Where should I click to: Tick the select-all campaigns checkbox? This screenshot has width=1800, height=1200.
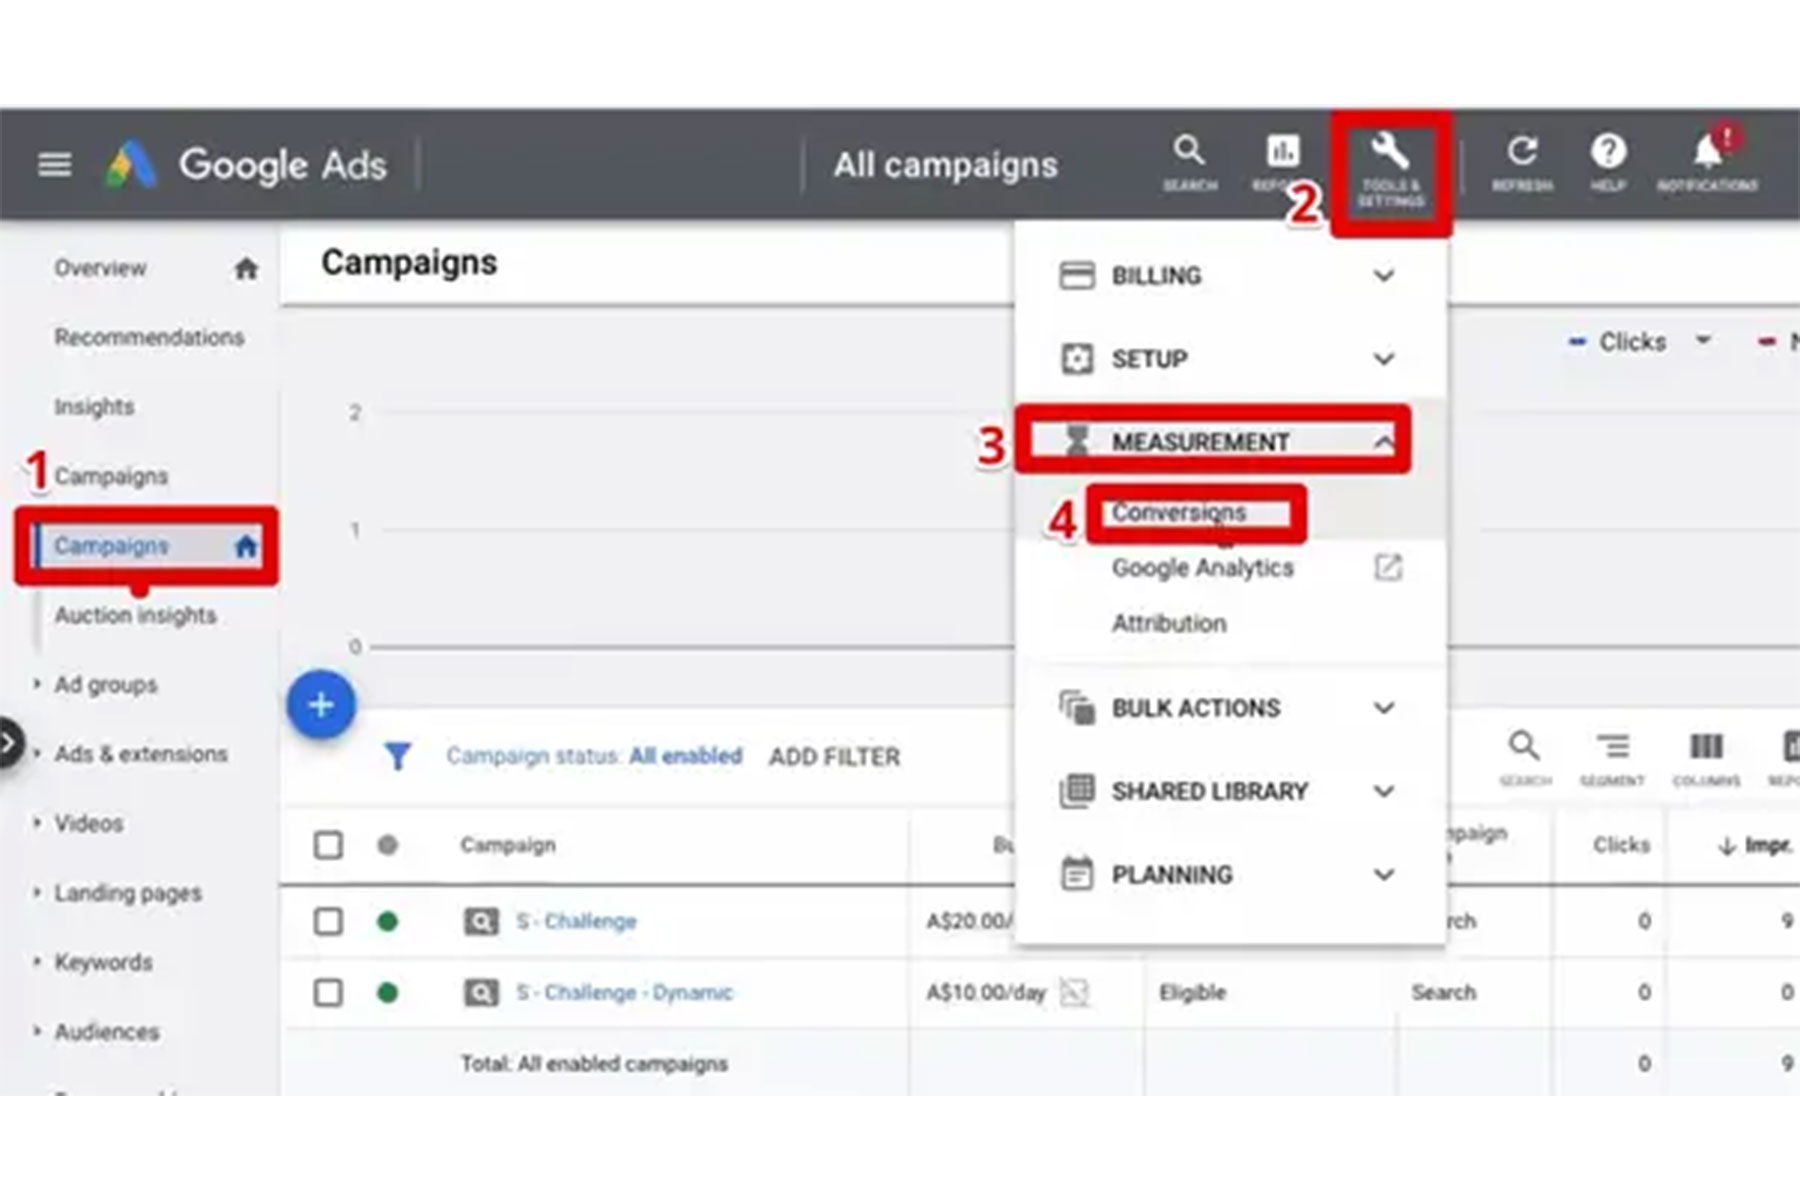[x=328, y=845]
